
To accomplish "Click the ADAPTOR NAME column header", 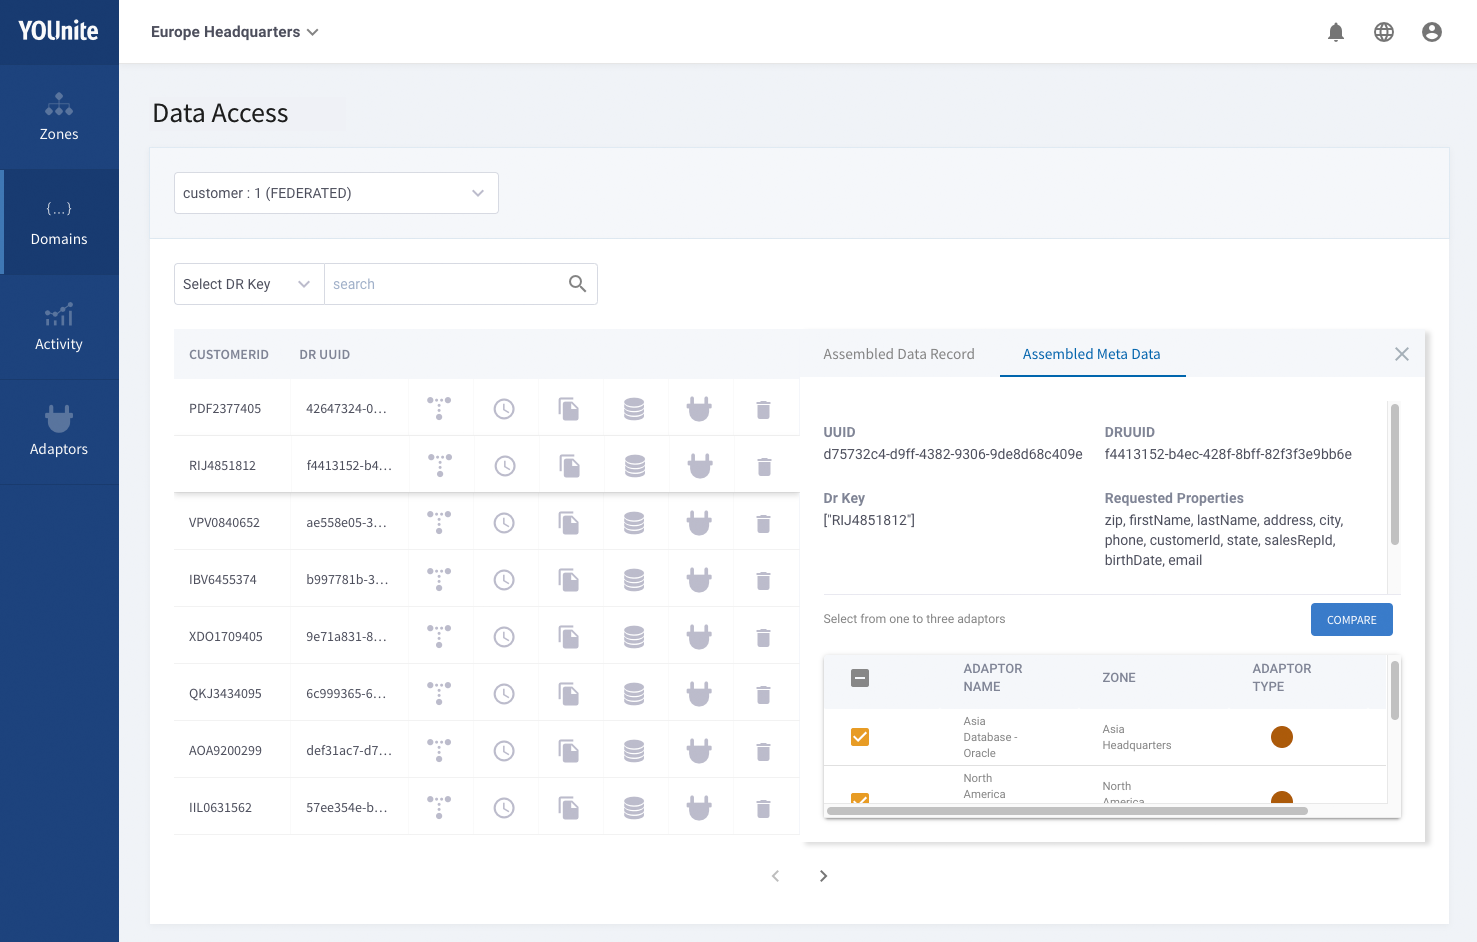I will coord(993,678).
